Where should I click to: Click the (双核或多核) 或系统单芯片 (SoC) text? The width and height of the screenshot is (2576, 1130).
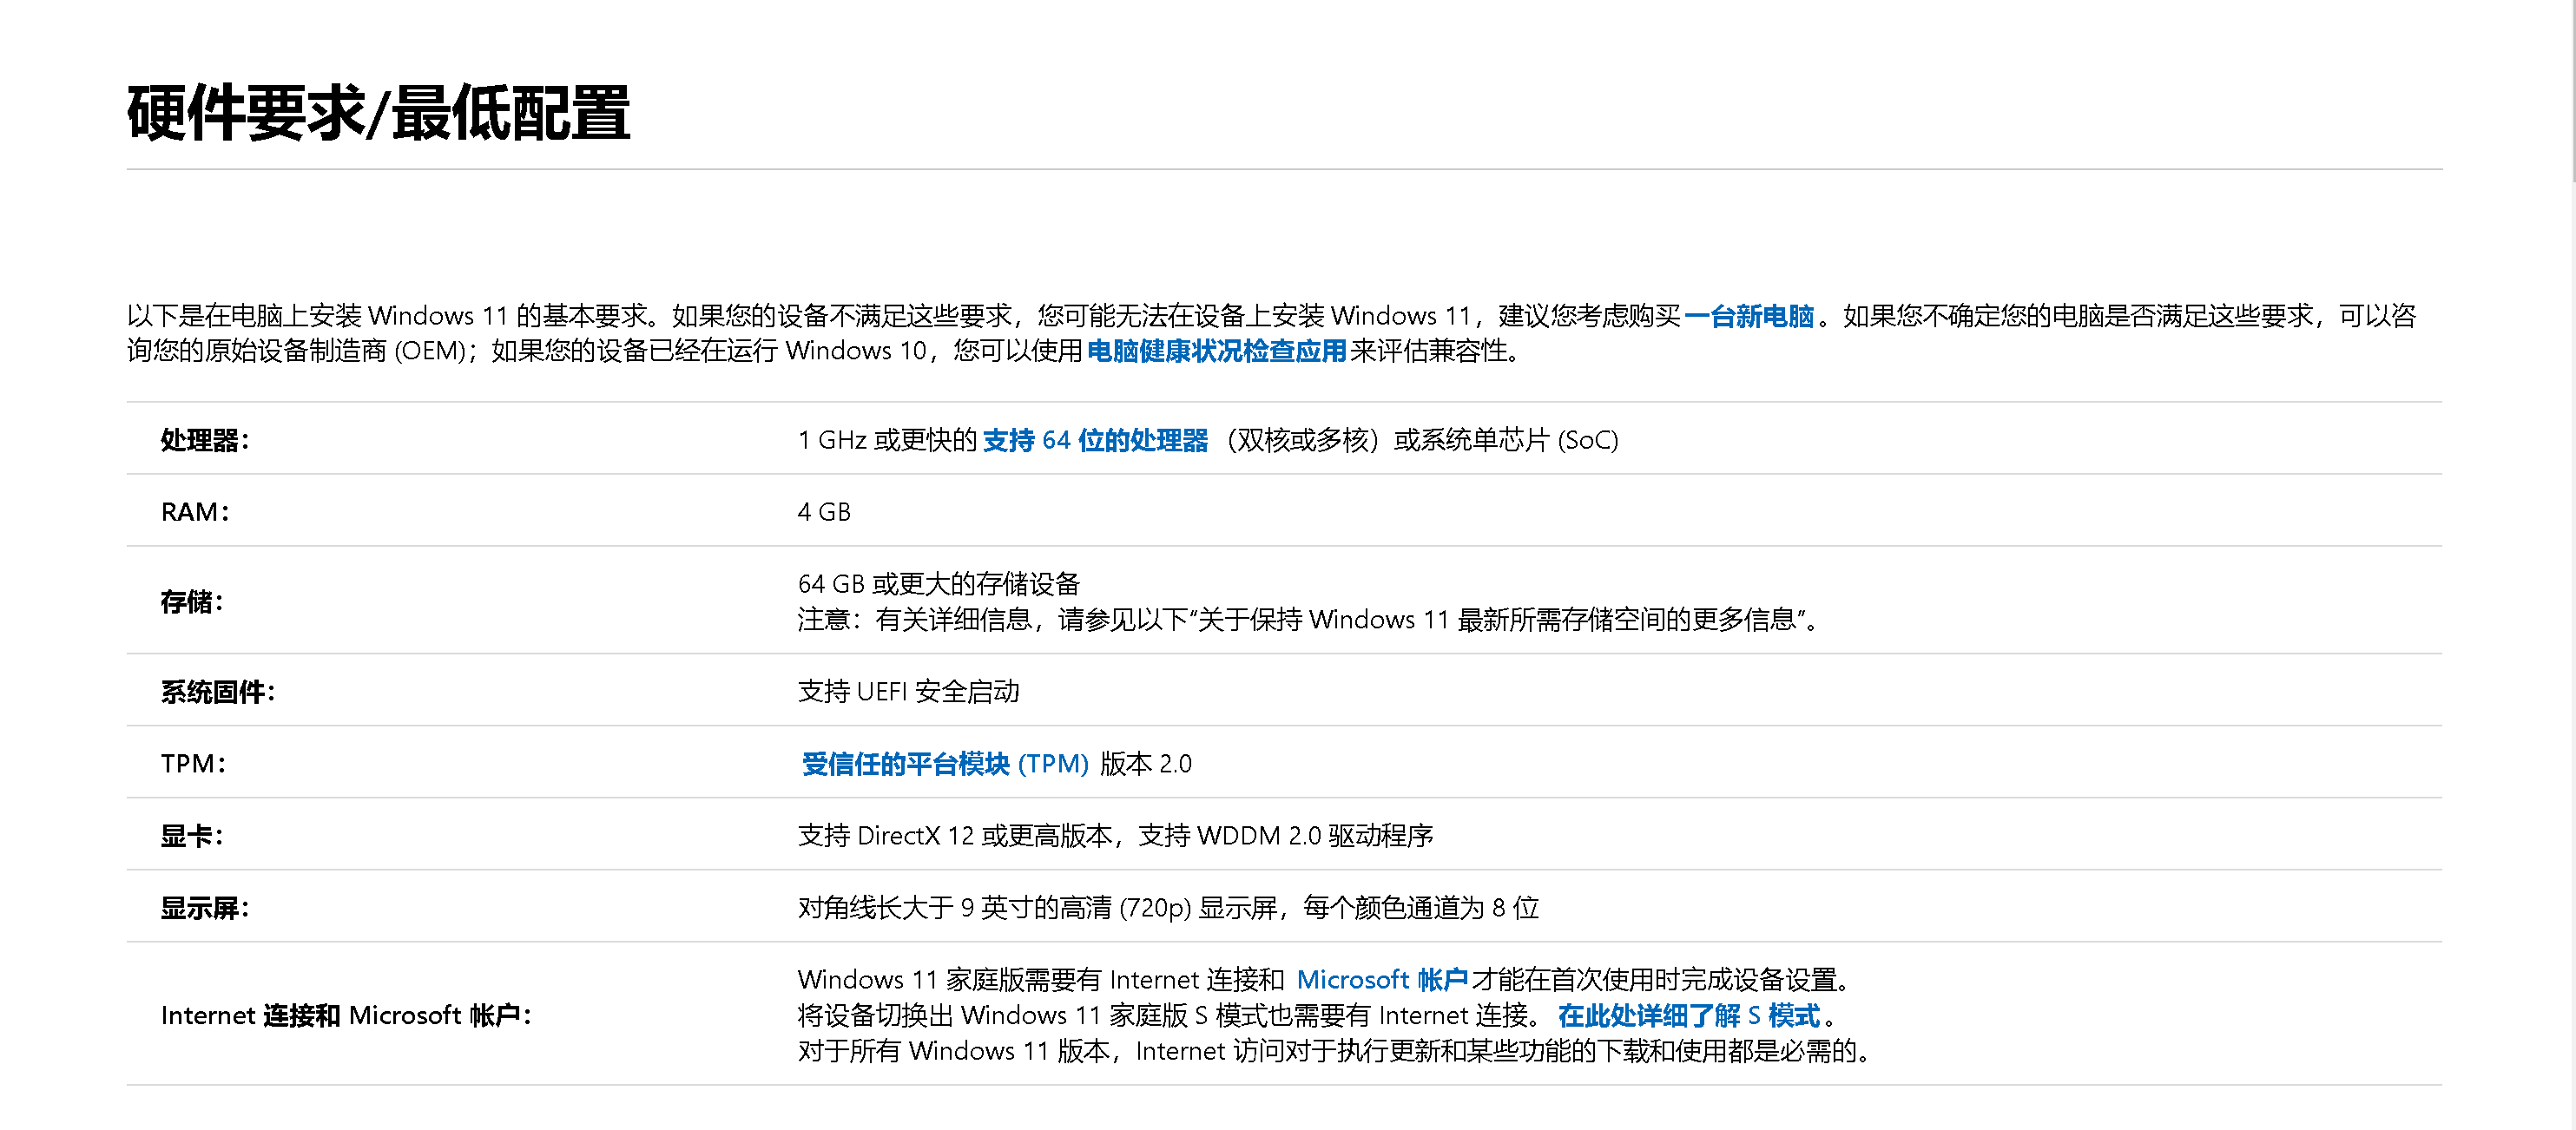click(x=1420, y=440)
